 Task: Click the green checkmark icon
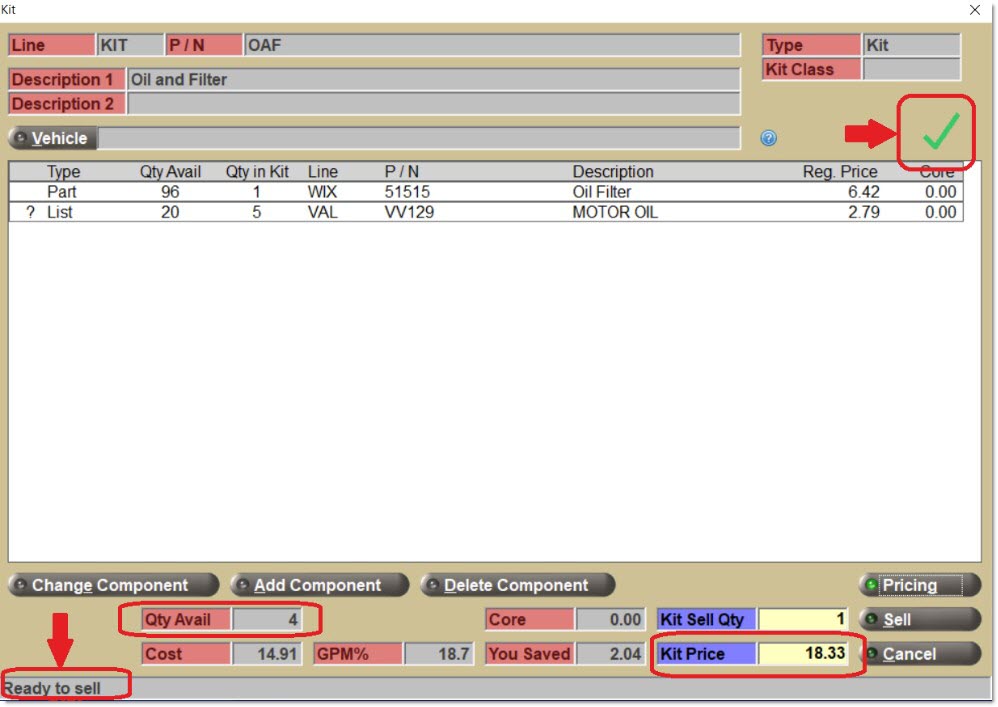pyautogui.click(x=939, y=131)
